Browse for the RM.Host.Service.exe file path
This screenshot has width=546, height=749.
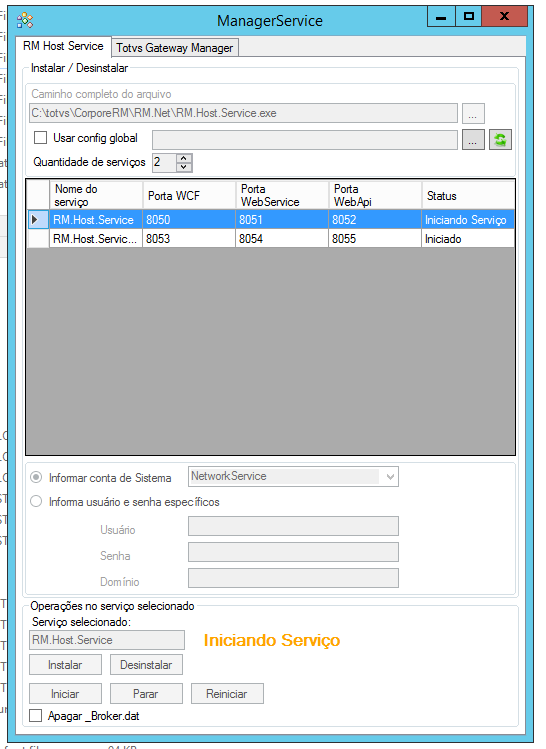(x=473, y=114)
